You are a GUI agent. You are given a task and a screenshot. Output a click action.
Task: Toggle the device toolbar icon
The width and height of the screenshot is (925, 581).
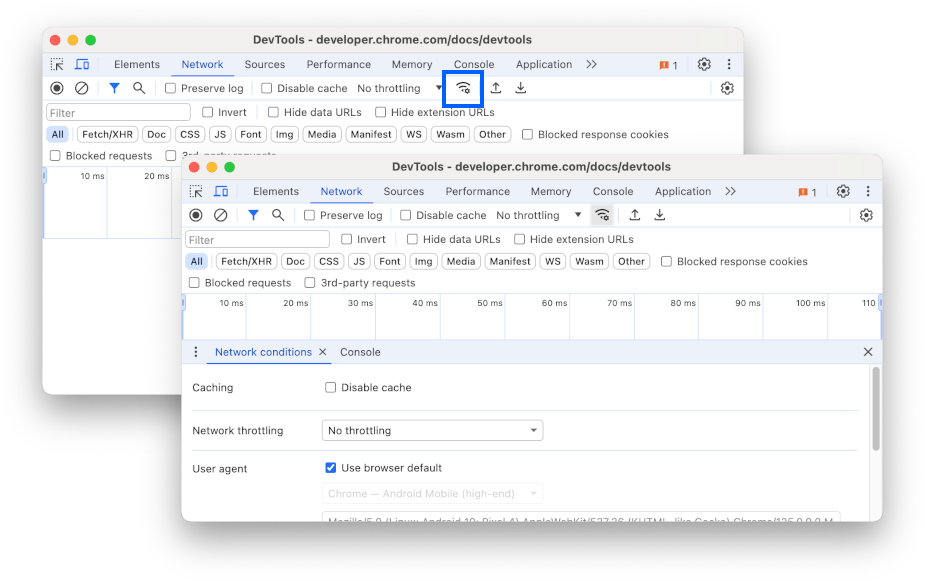point(219,191)
